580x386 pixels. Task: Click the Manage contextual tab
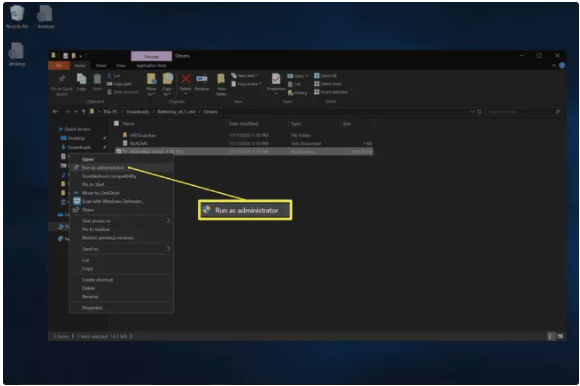coord(151,56)
